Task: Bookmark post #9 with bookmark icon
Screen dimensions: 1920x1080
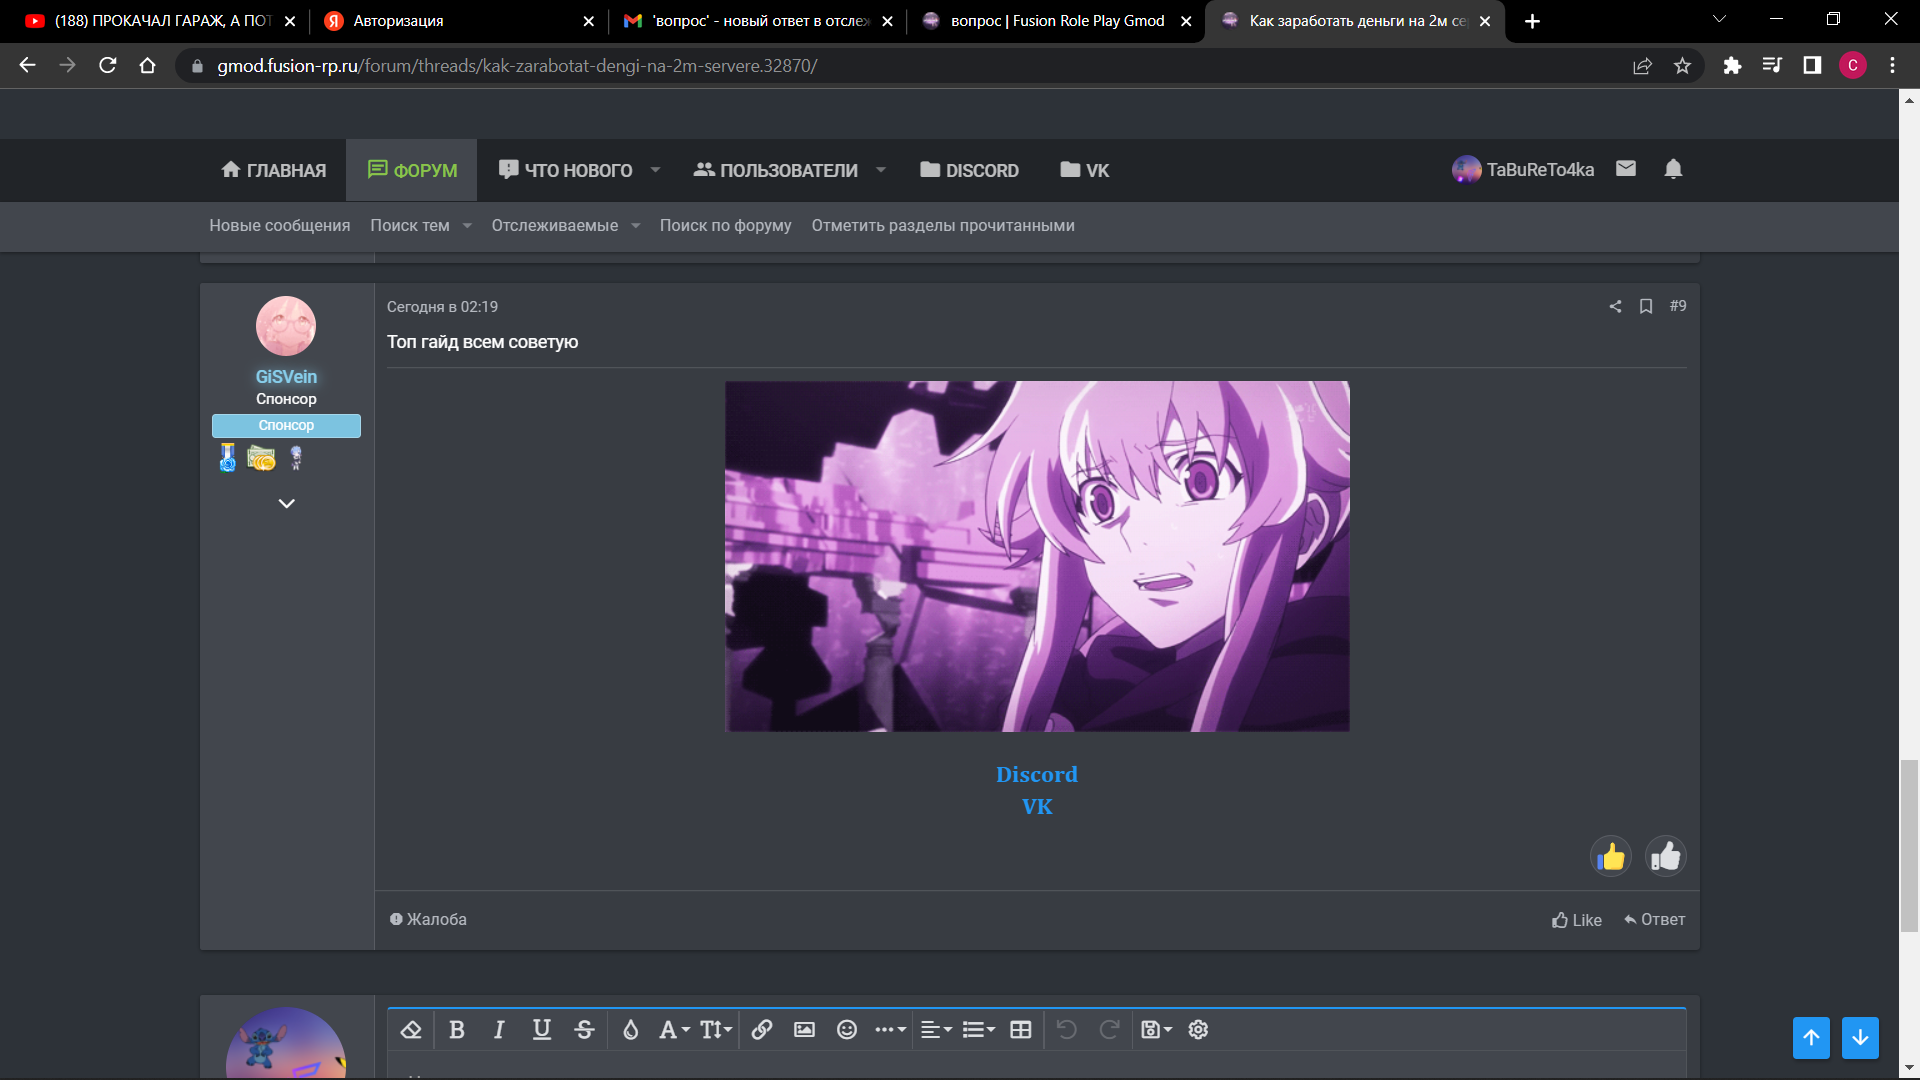Action: pyautogui.click(x=1646, y=306)
